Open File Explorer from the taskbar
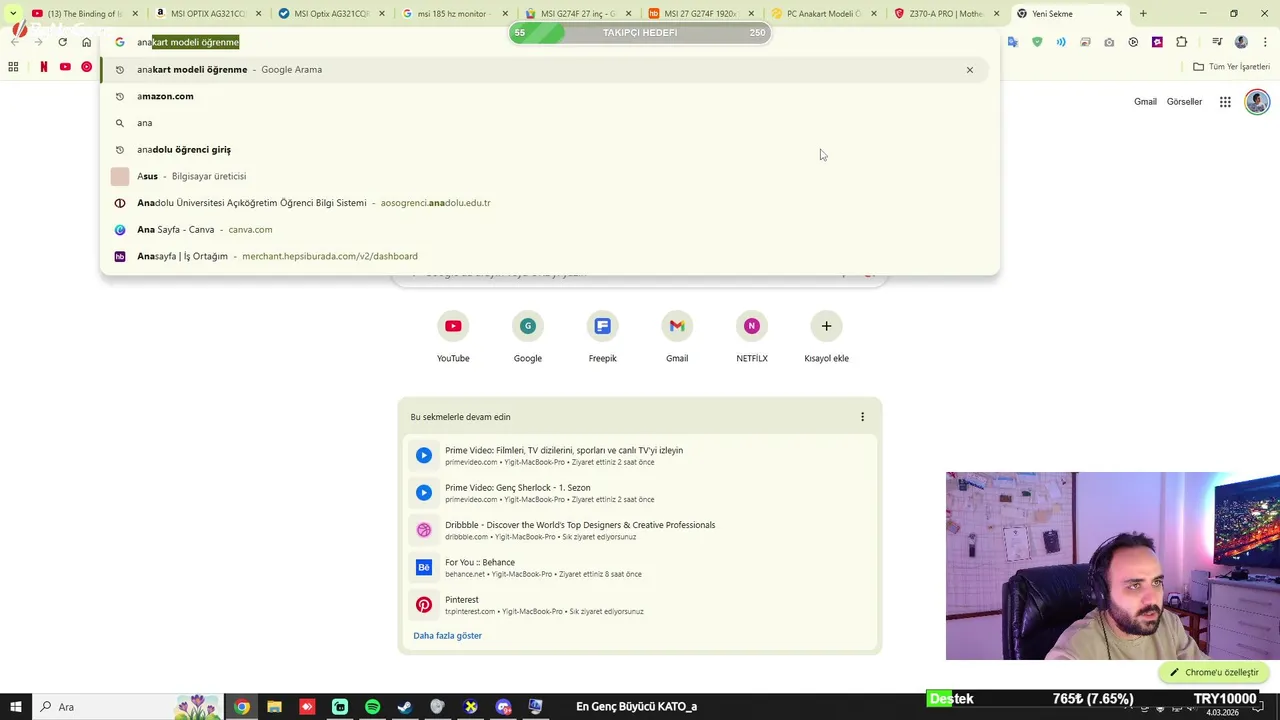This screenshot has height=720, width=1280. click(274, 707)
